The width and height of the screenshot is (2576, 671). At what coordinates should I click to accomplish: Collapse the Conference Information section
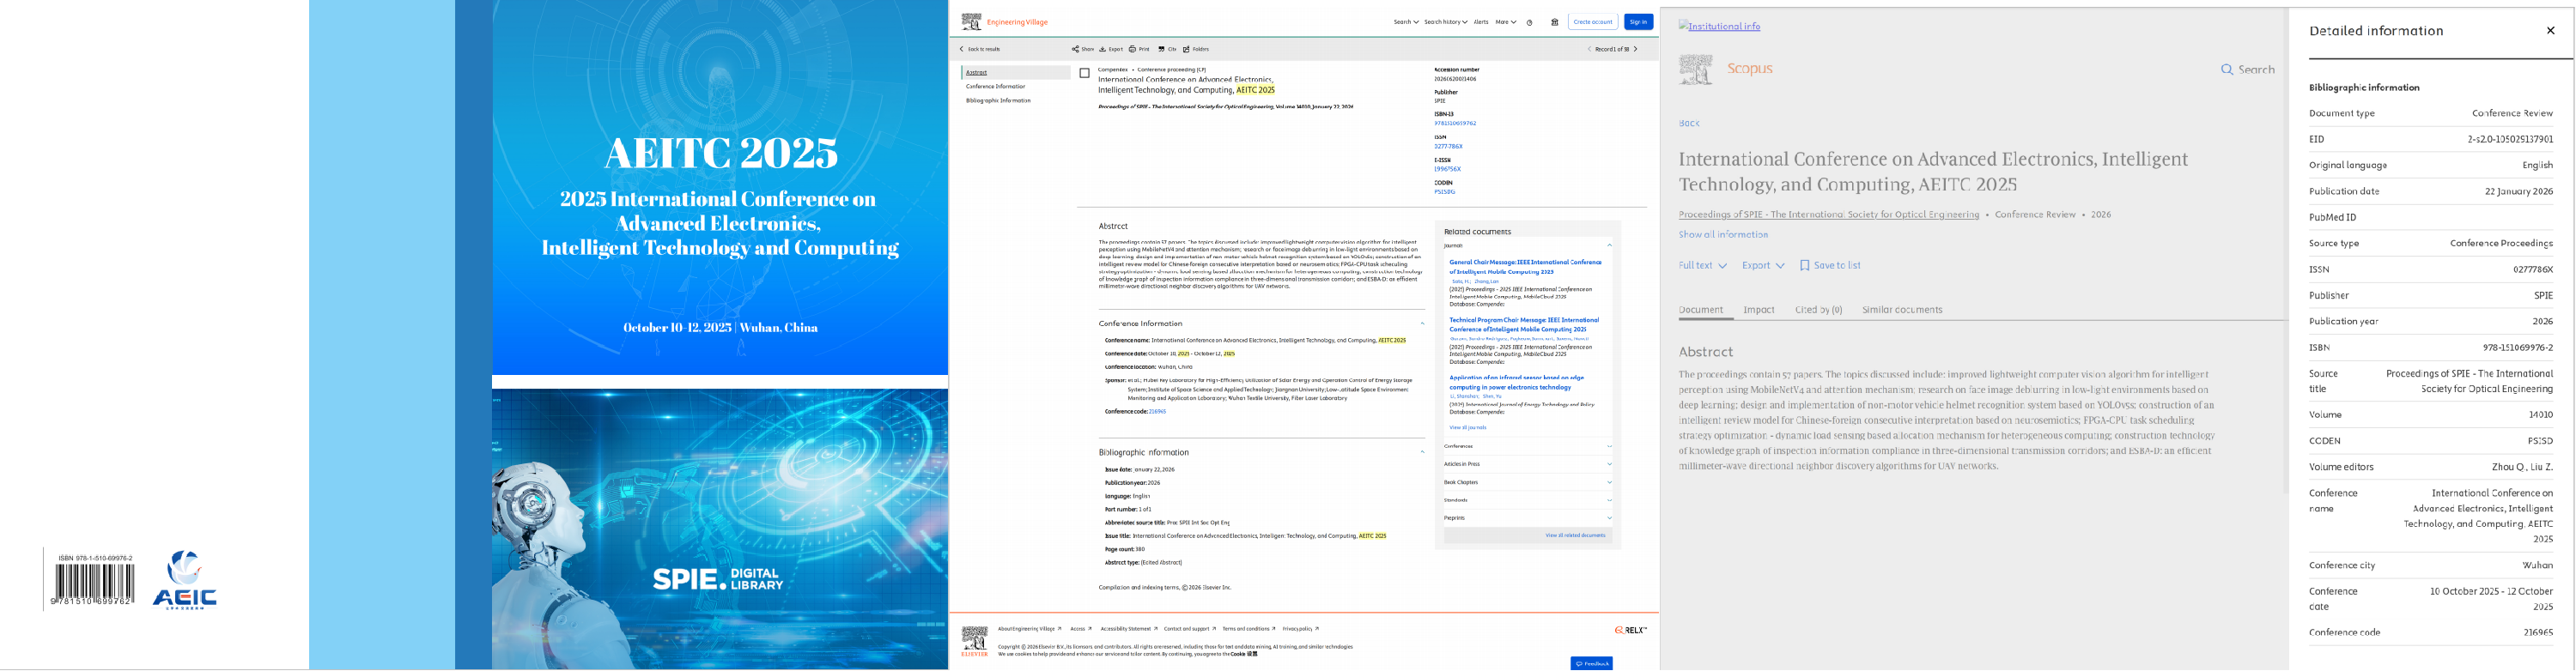click(x=1422, y=324)
